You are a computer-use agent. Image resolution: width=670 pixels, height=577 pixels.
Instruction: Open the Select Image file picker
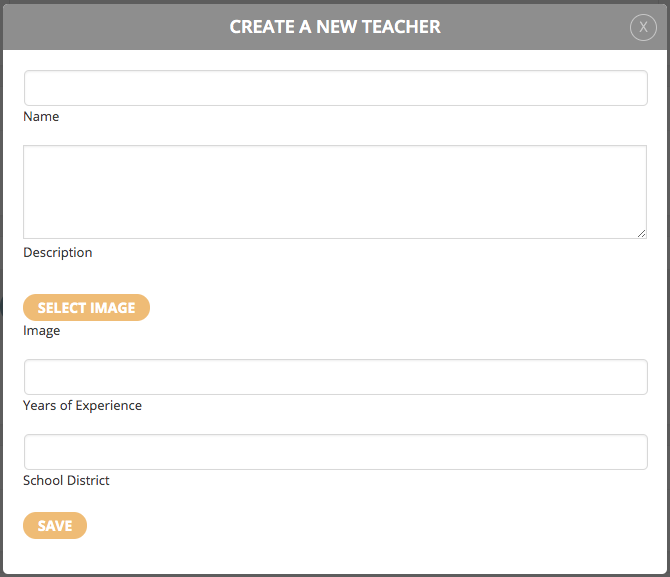[86, 307]
